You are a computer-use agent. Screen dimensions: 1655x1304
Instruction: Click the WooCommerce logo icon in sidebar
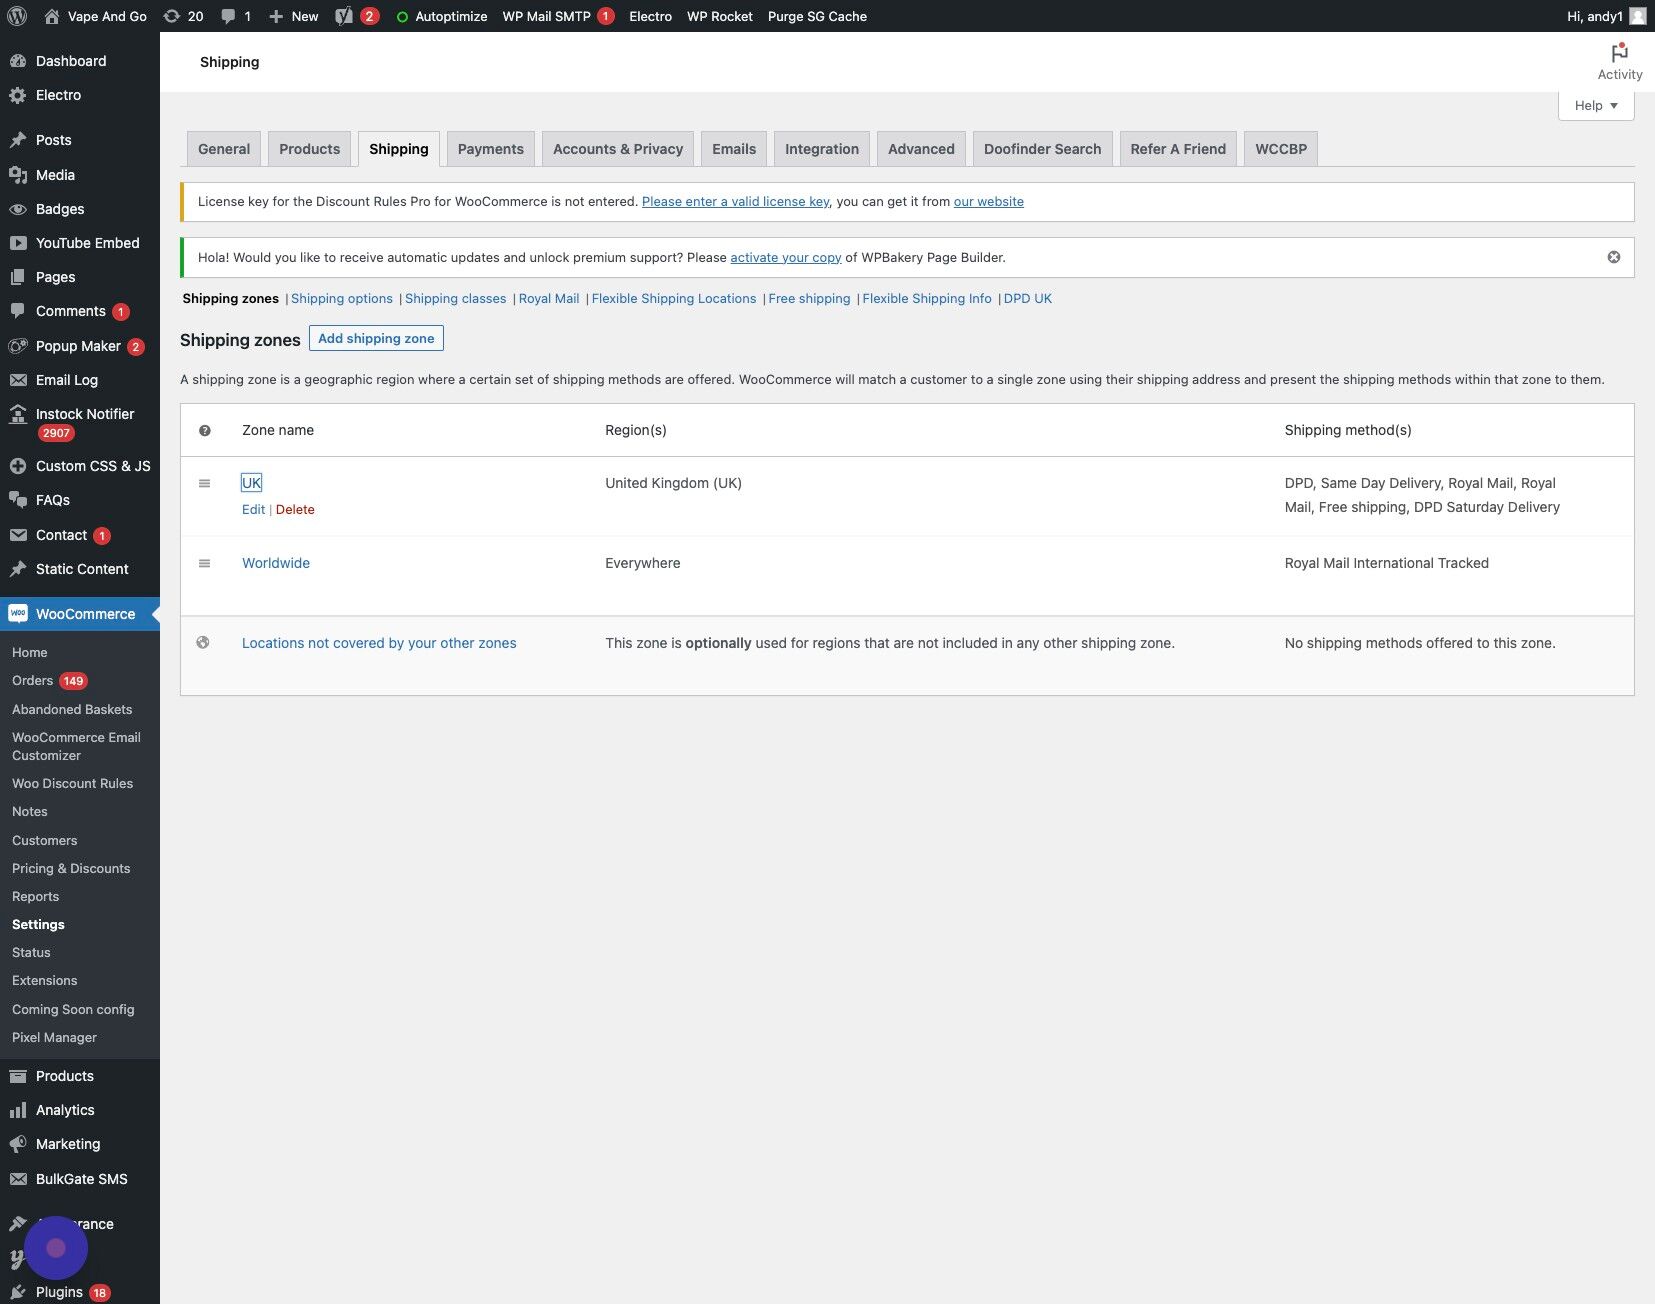click(18, 614)
